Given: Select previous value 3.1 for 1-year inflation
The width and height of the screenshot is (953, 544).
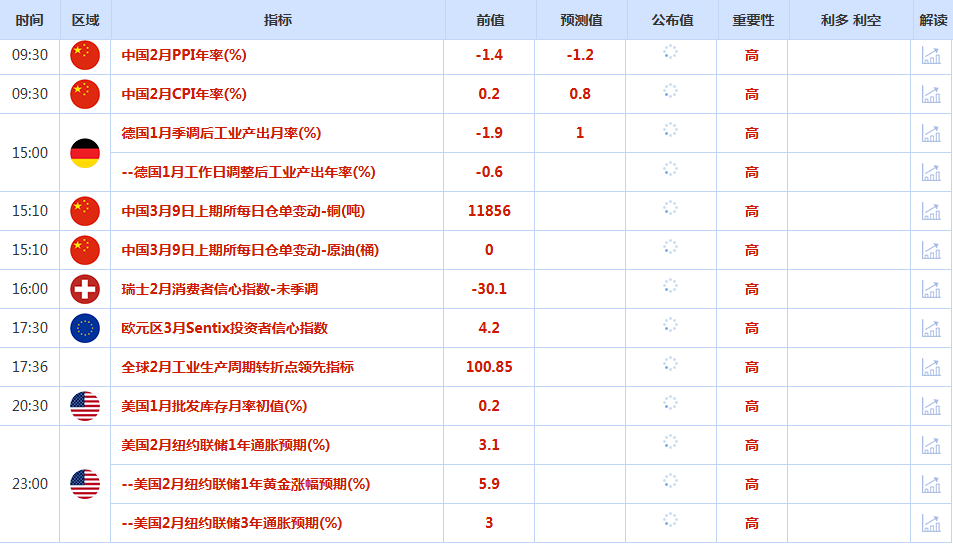Looking at the screenshot, I should (489, 445).
